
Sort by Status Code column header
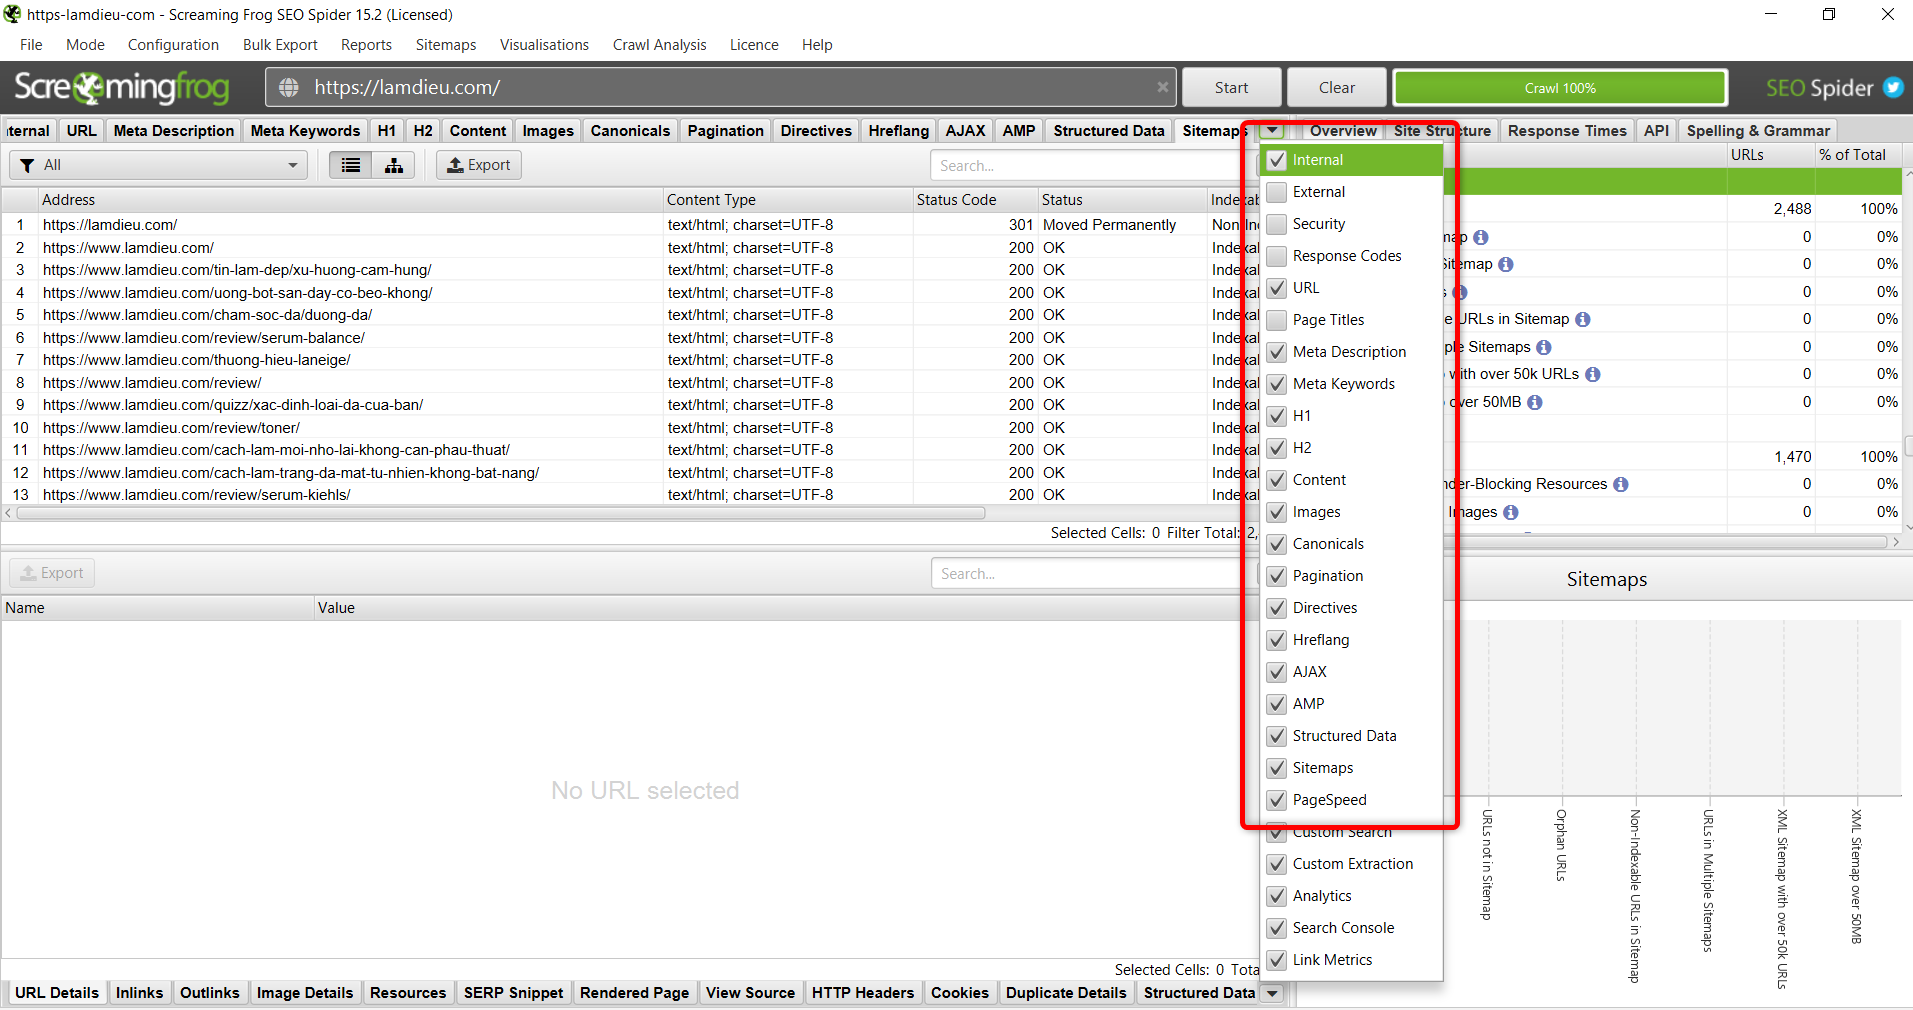click(975, 200)
